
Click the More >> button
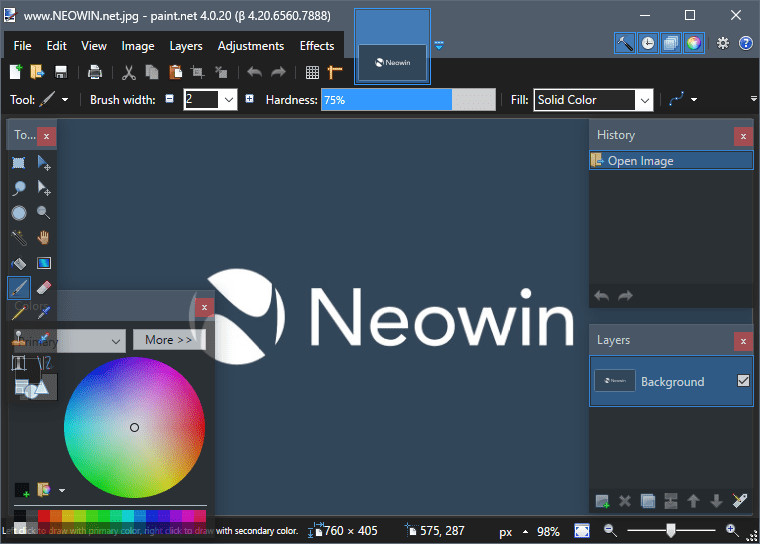(x=169, y=340)
